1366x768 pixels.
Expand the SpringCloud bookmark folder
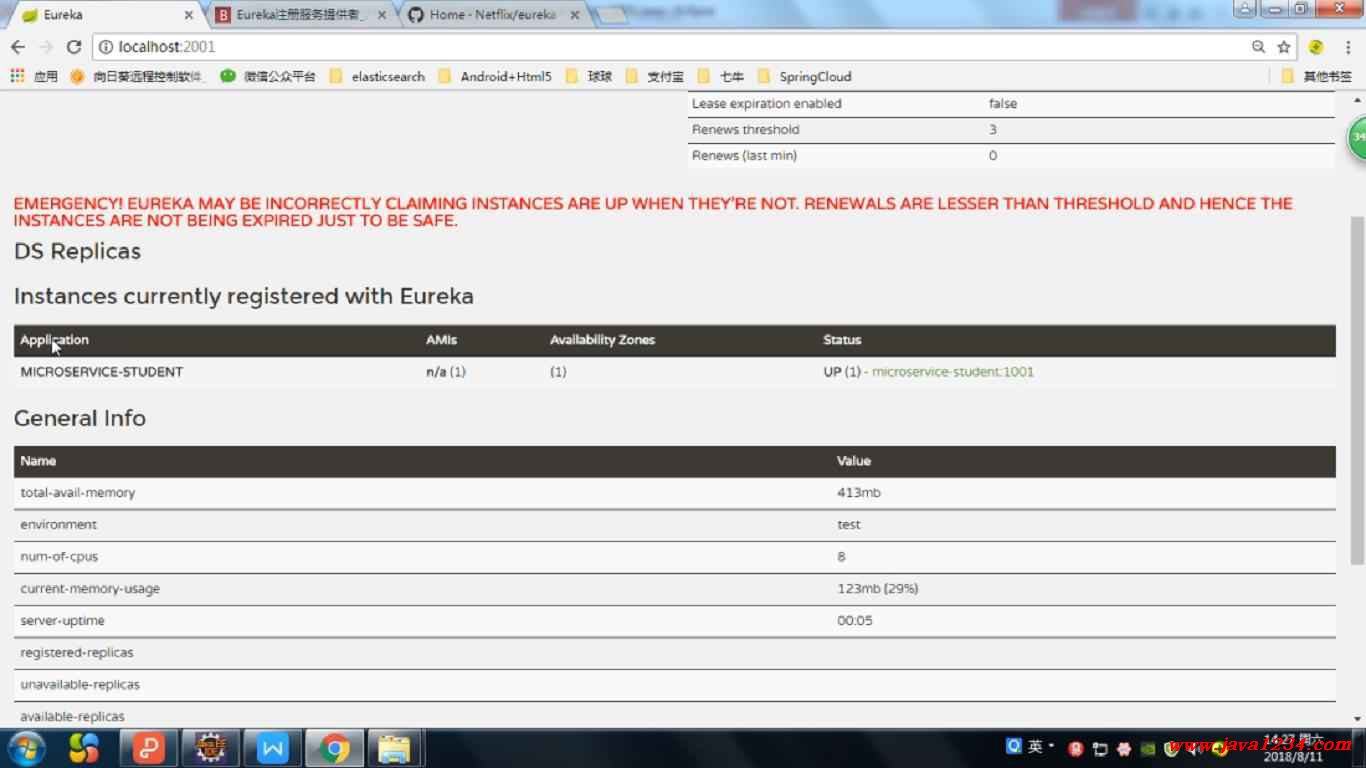pyautogui.click(x=804, y=76)
